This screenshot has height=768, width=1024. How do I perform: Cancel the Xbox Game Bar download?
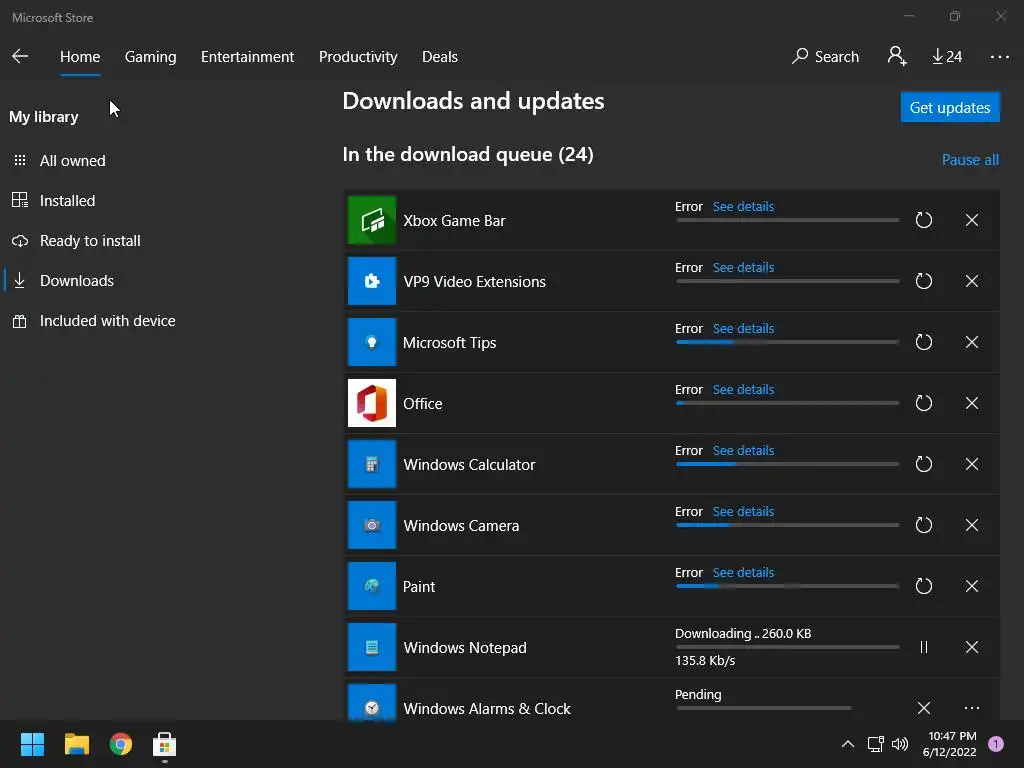(972, 220)
